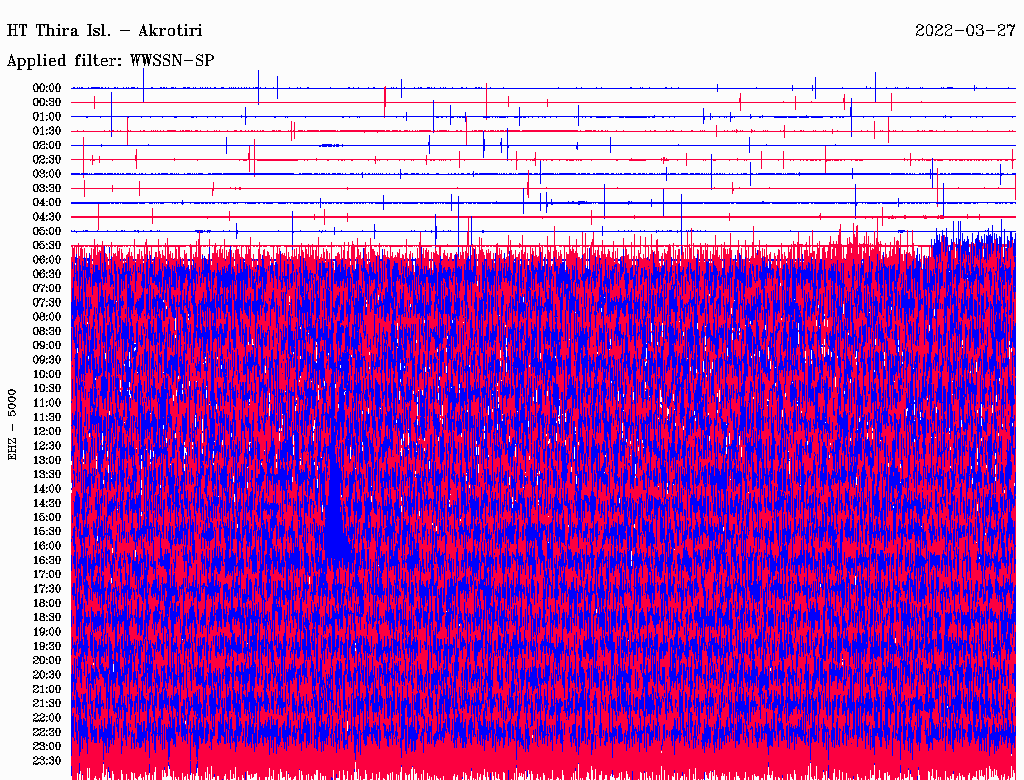Viewport: 1024px width, 780px height.
Task: Select the 05:30 time label
Action: click(x=47, y=246)
